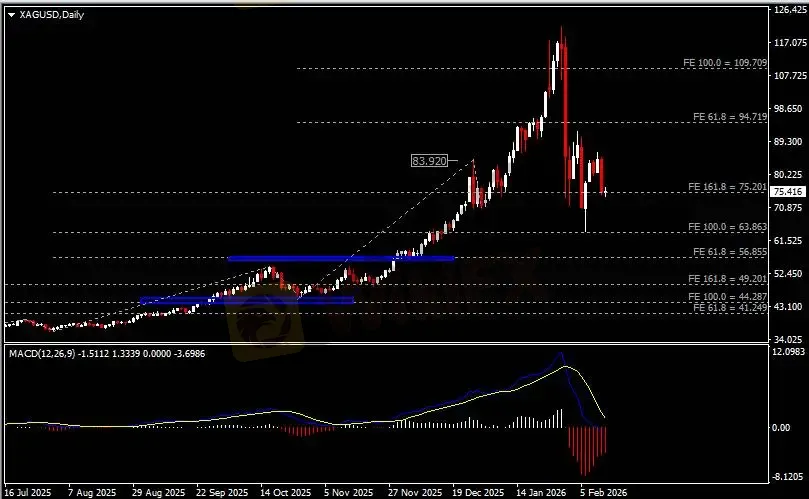Click the lower blue horizontal zone near 44.287
The height and width of the screenshot is (499, 809).
(247, 300)
